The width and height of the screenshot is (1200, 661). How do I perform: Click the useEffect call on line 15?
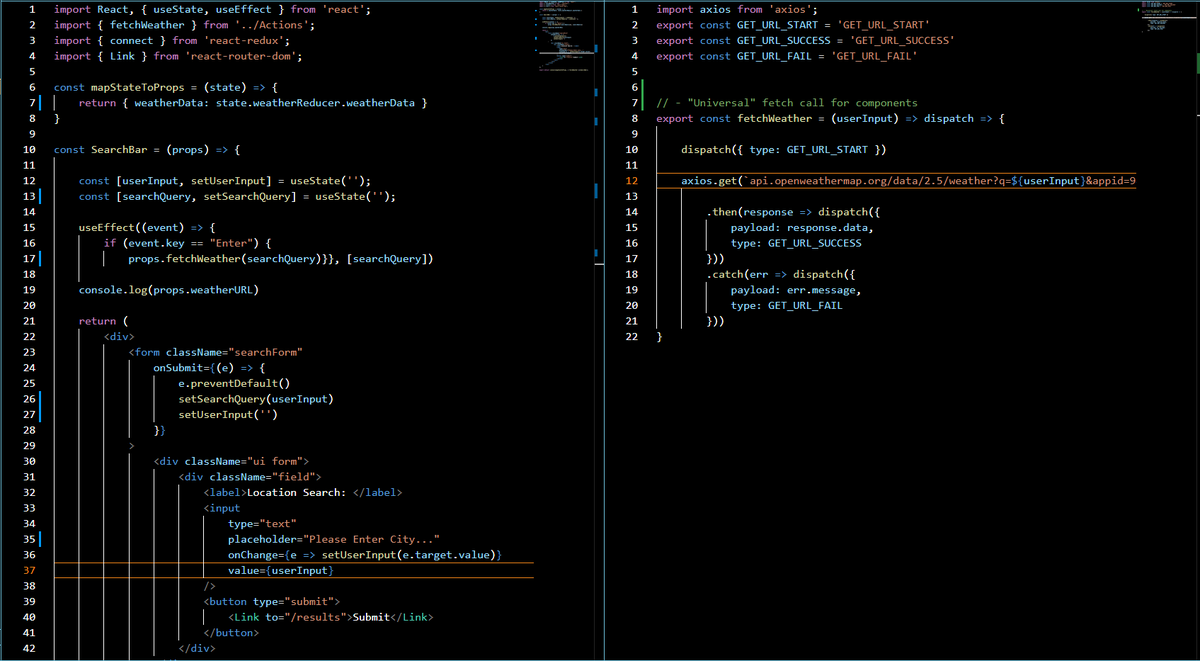pyautogui.click(x=120, y=227)
